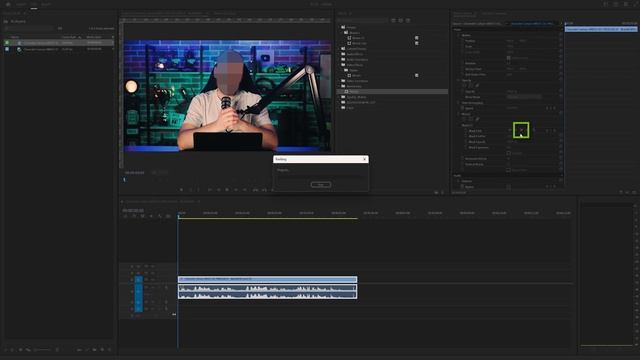
Task: Toggle Linked Selection in Timeline
Action: (142, 216)
